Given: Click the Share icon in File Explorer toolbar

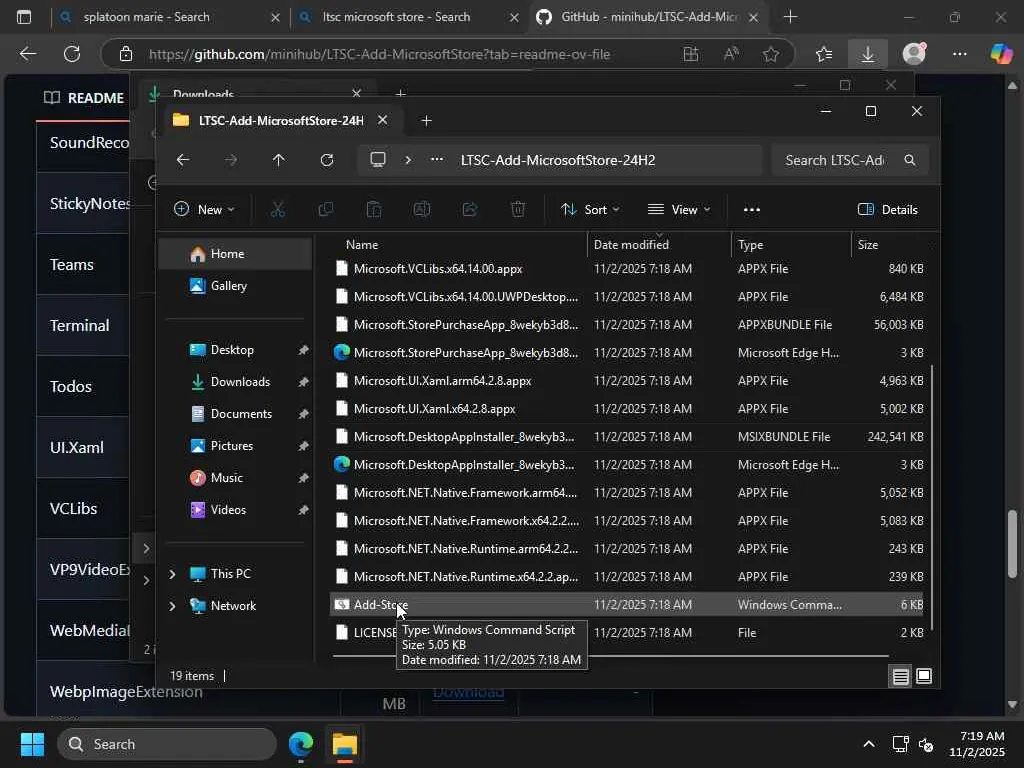Looking at the screenshot, I should coord(470,210).
